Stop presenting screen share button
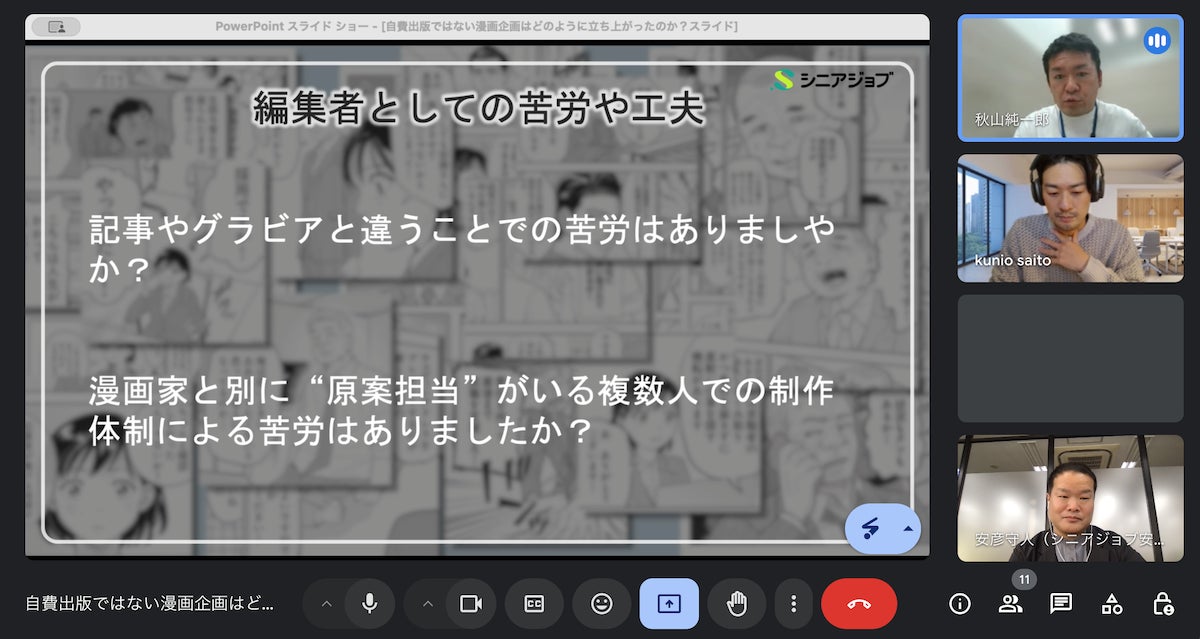Viewport: 1200px width, 639px height. [x=669, y=603]
